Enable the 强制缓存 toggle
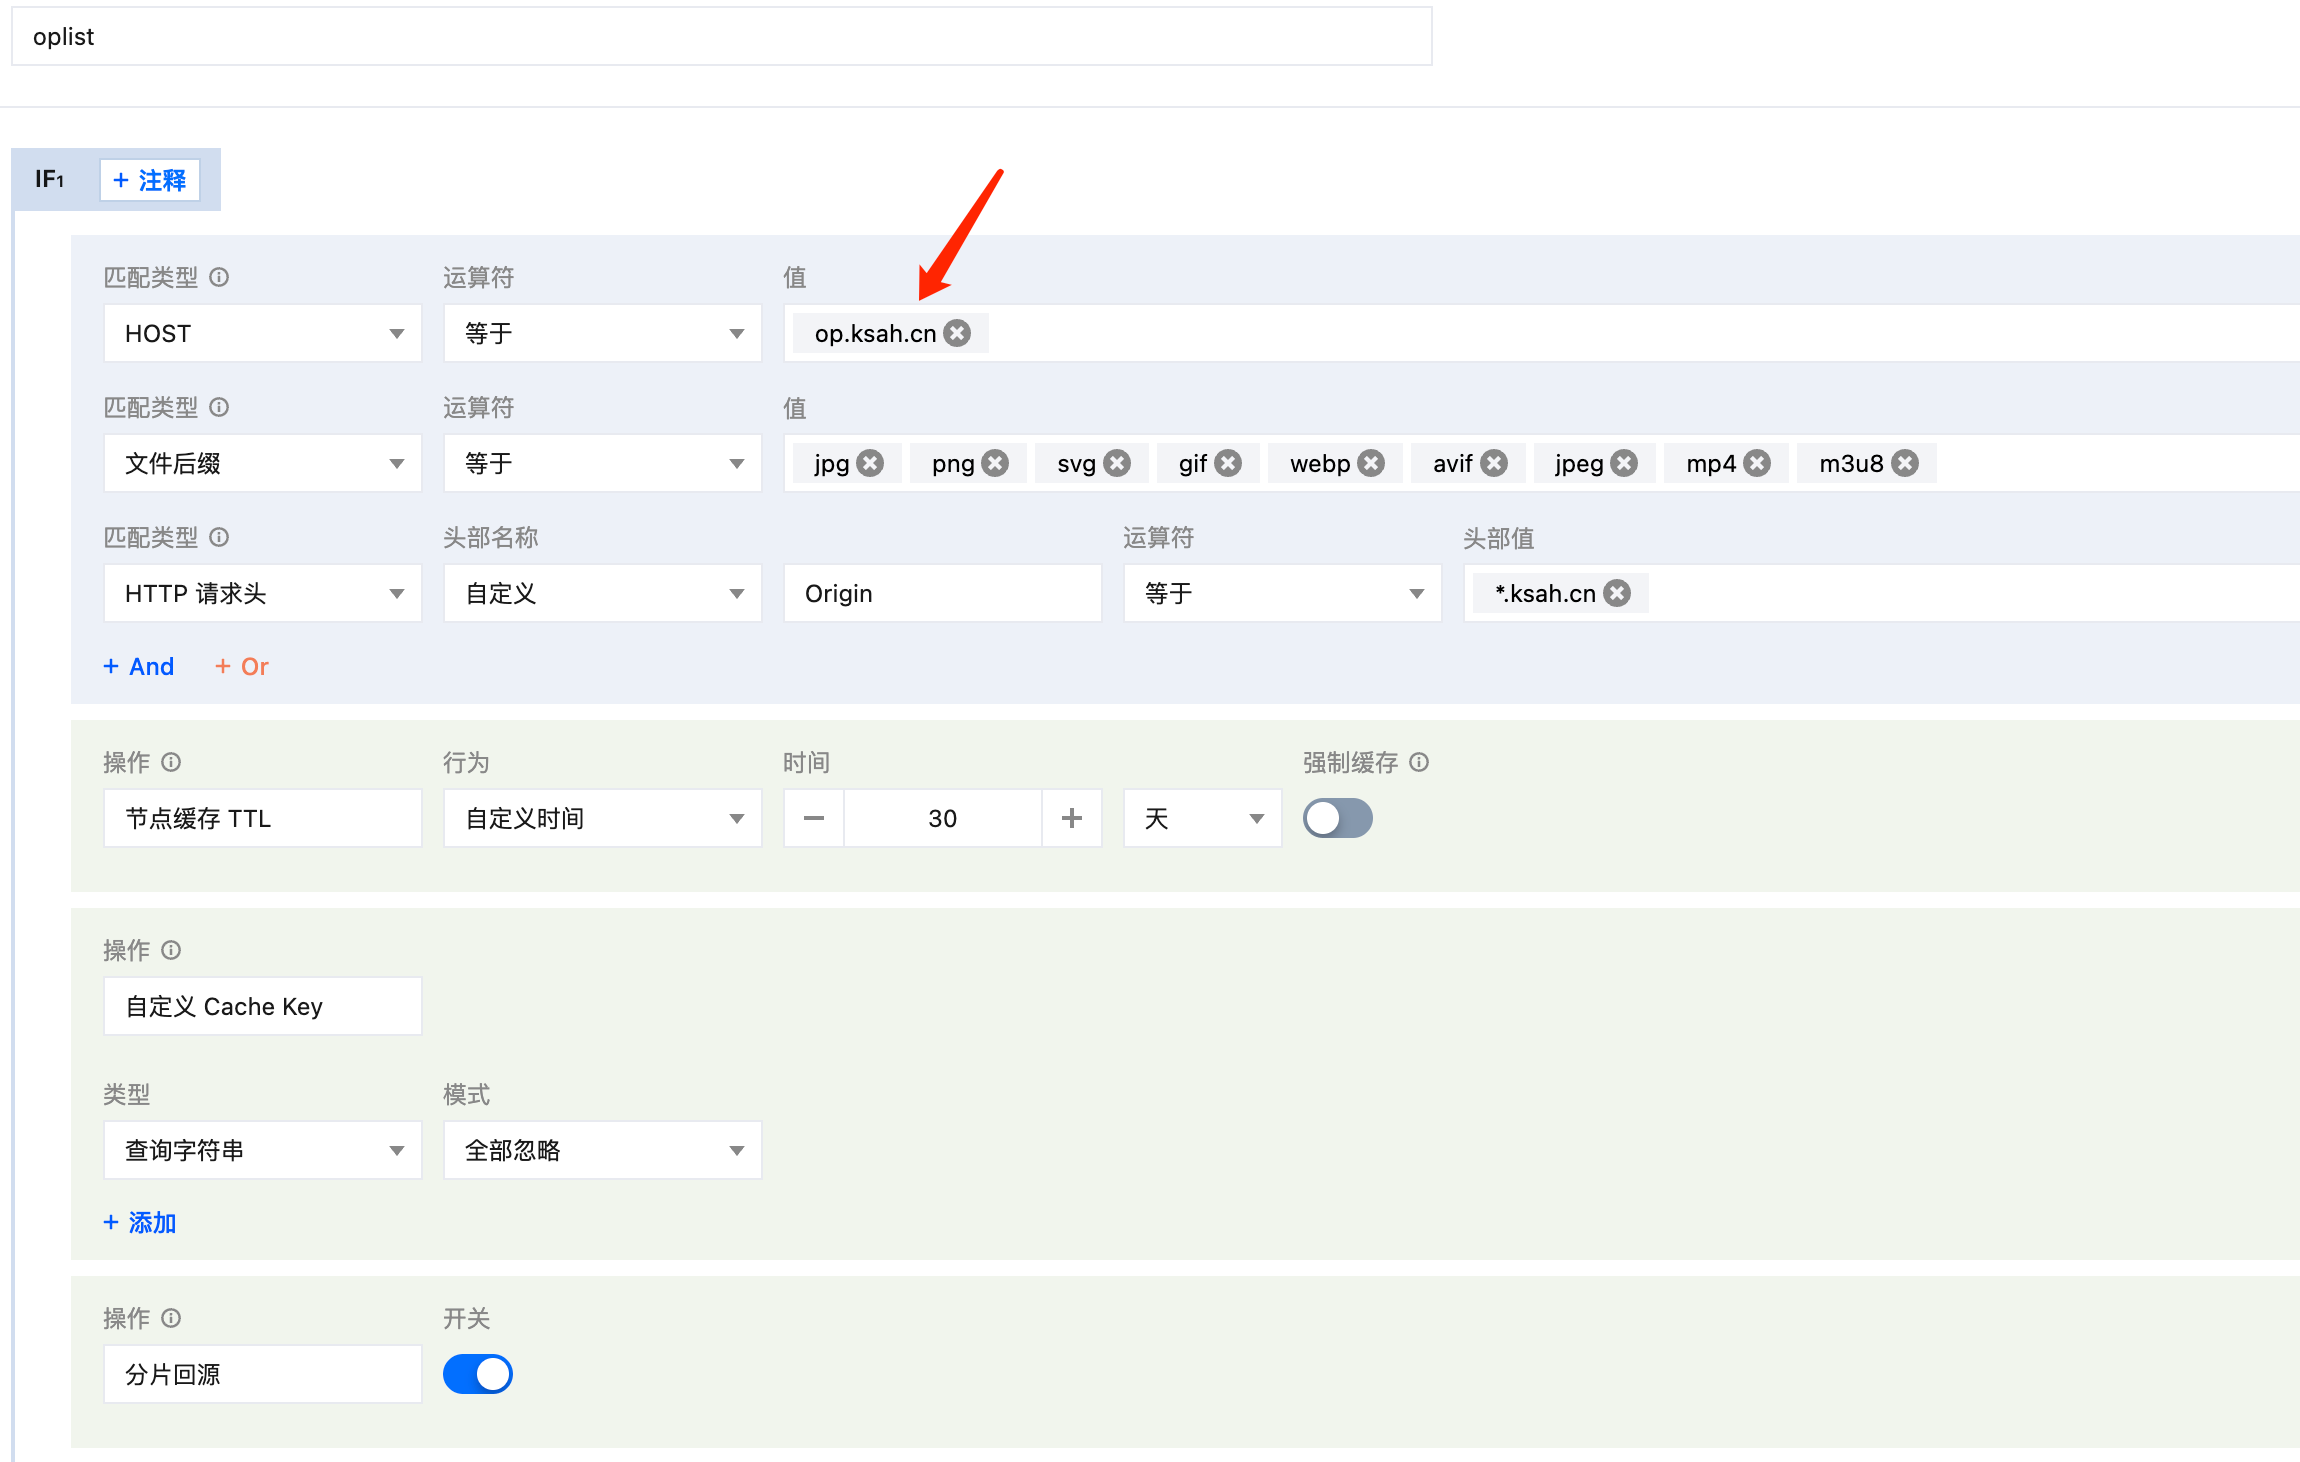2300x1462 pixels. coord(1337,818)
